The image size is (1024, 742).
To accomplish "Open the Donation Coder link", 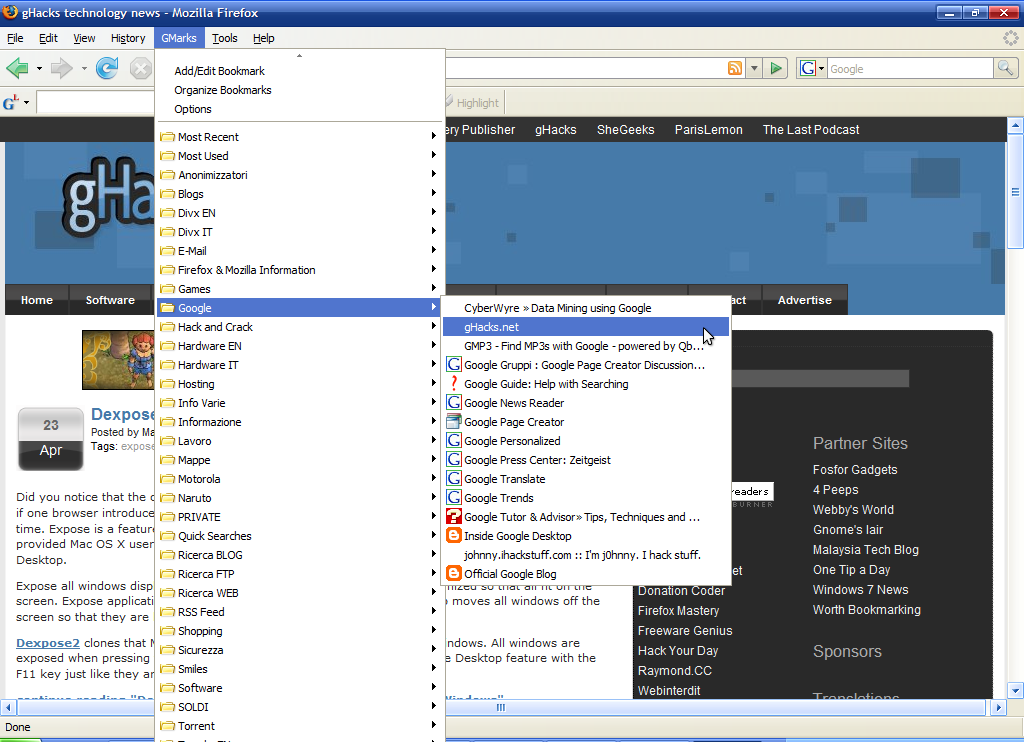I will tap(681, 590).
